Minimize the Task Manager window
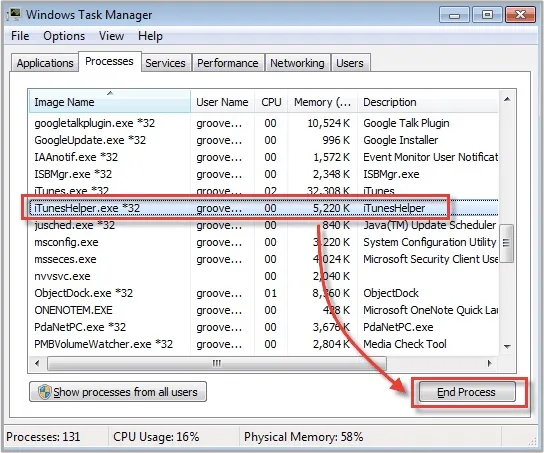Image resolution: width=544 pixels, height=453 pixels. pyautogui.click(x=454, y=15)
